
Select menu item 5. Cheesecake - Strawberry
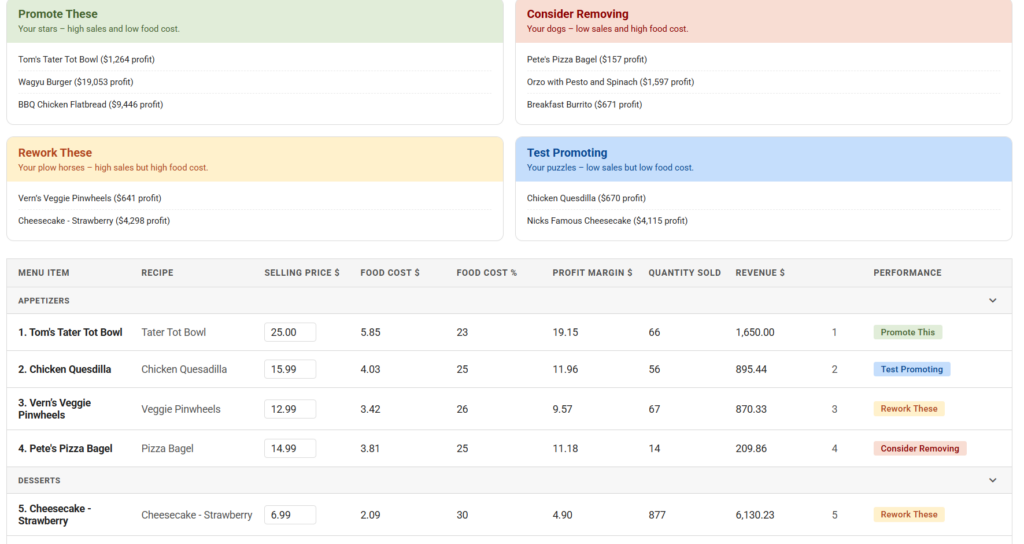click(55, 515)
